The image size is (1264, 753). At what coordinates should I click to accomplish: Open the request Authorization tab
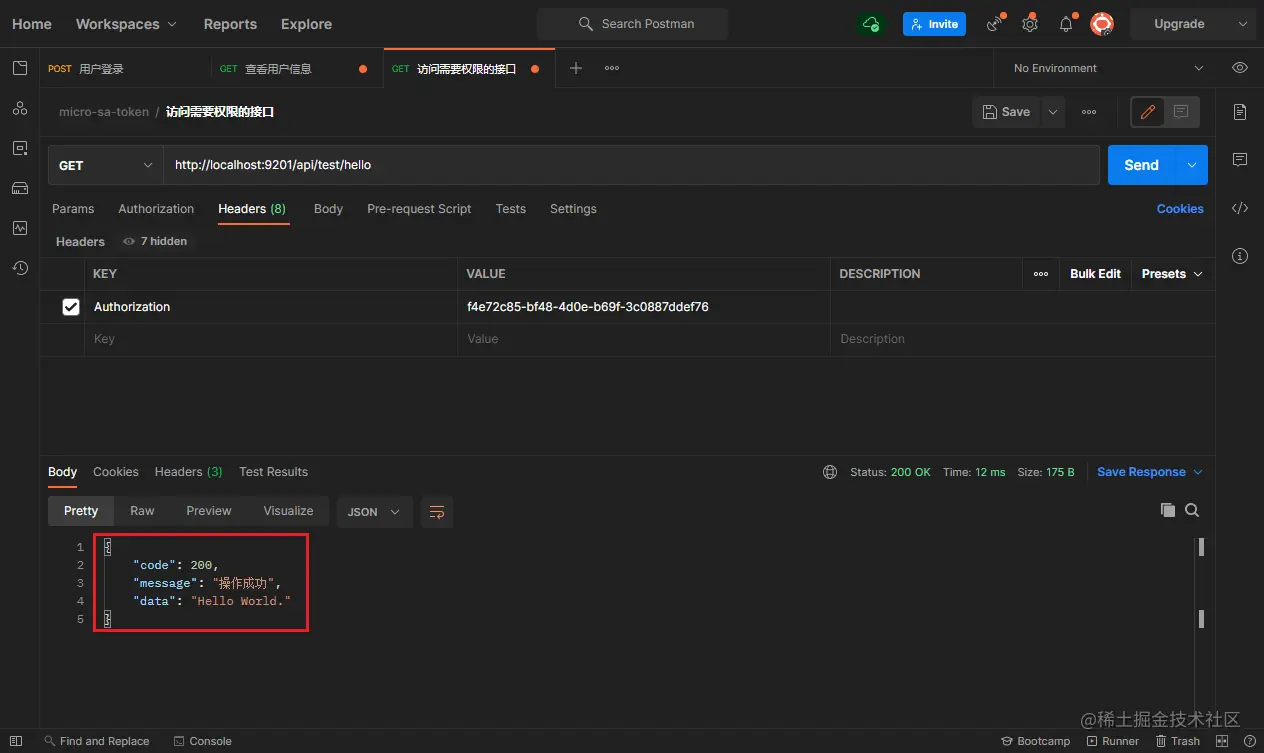(156, 209)
